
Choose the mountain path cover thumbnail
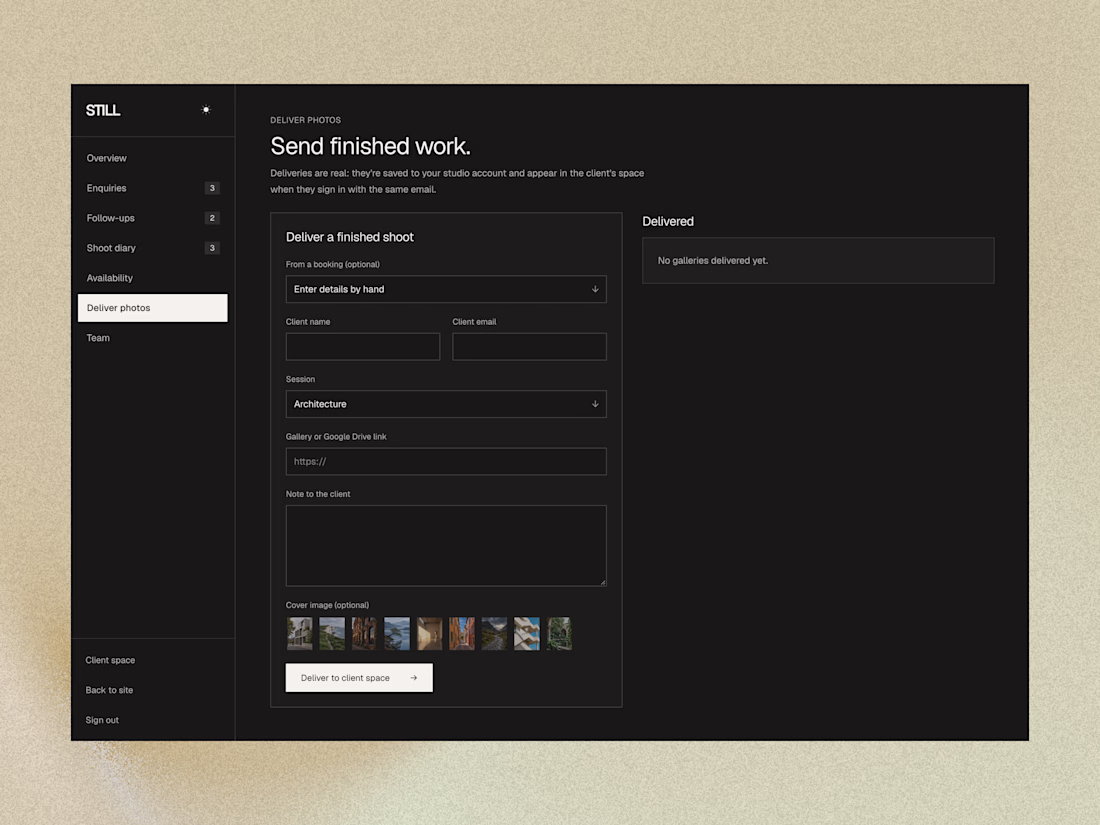[x=495, y=633]
